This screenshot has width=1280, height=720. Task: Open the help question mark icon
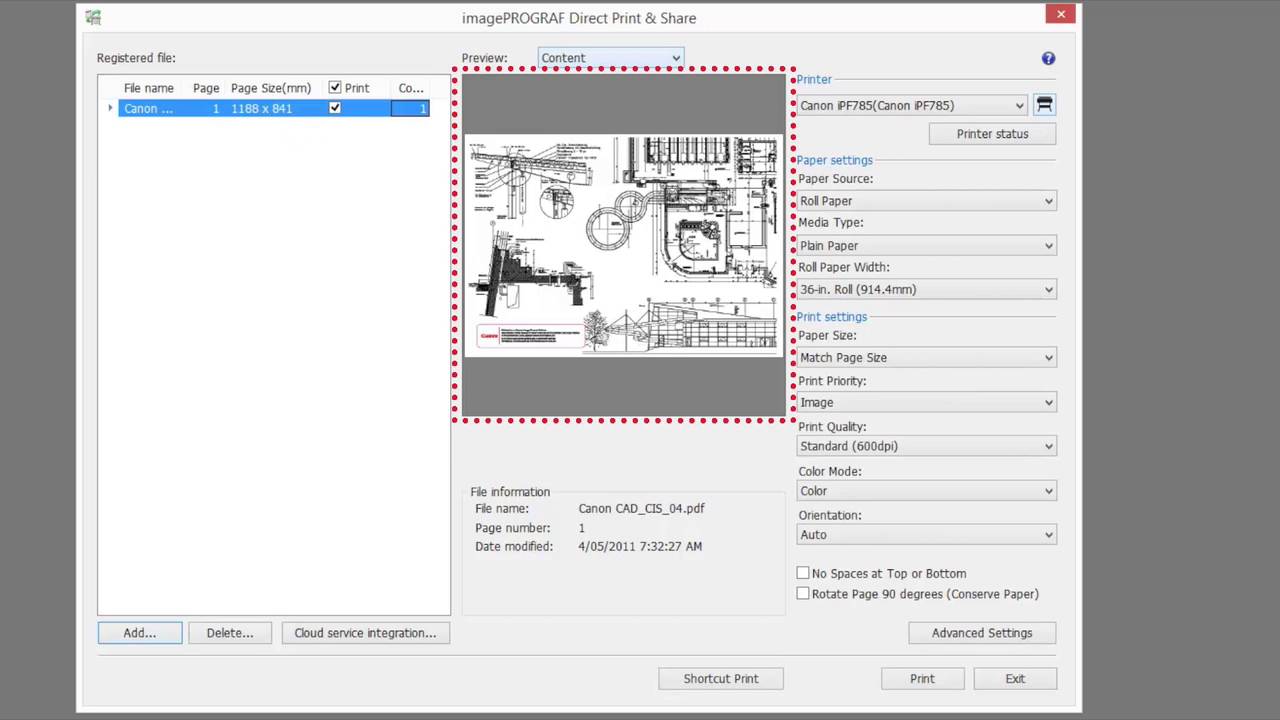tap(1048, 58)
